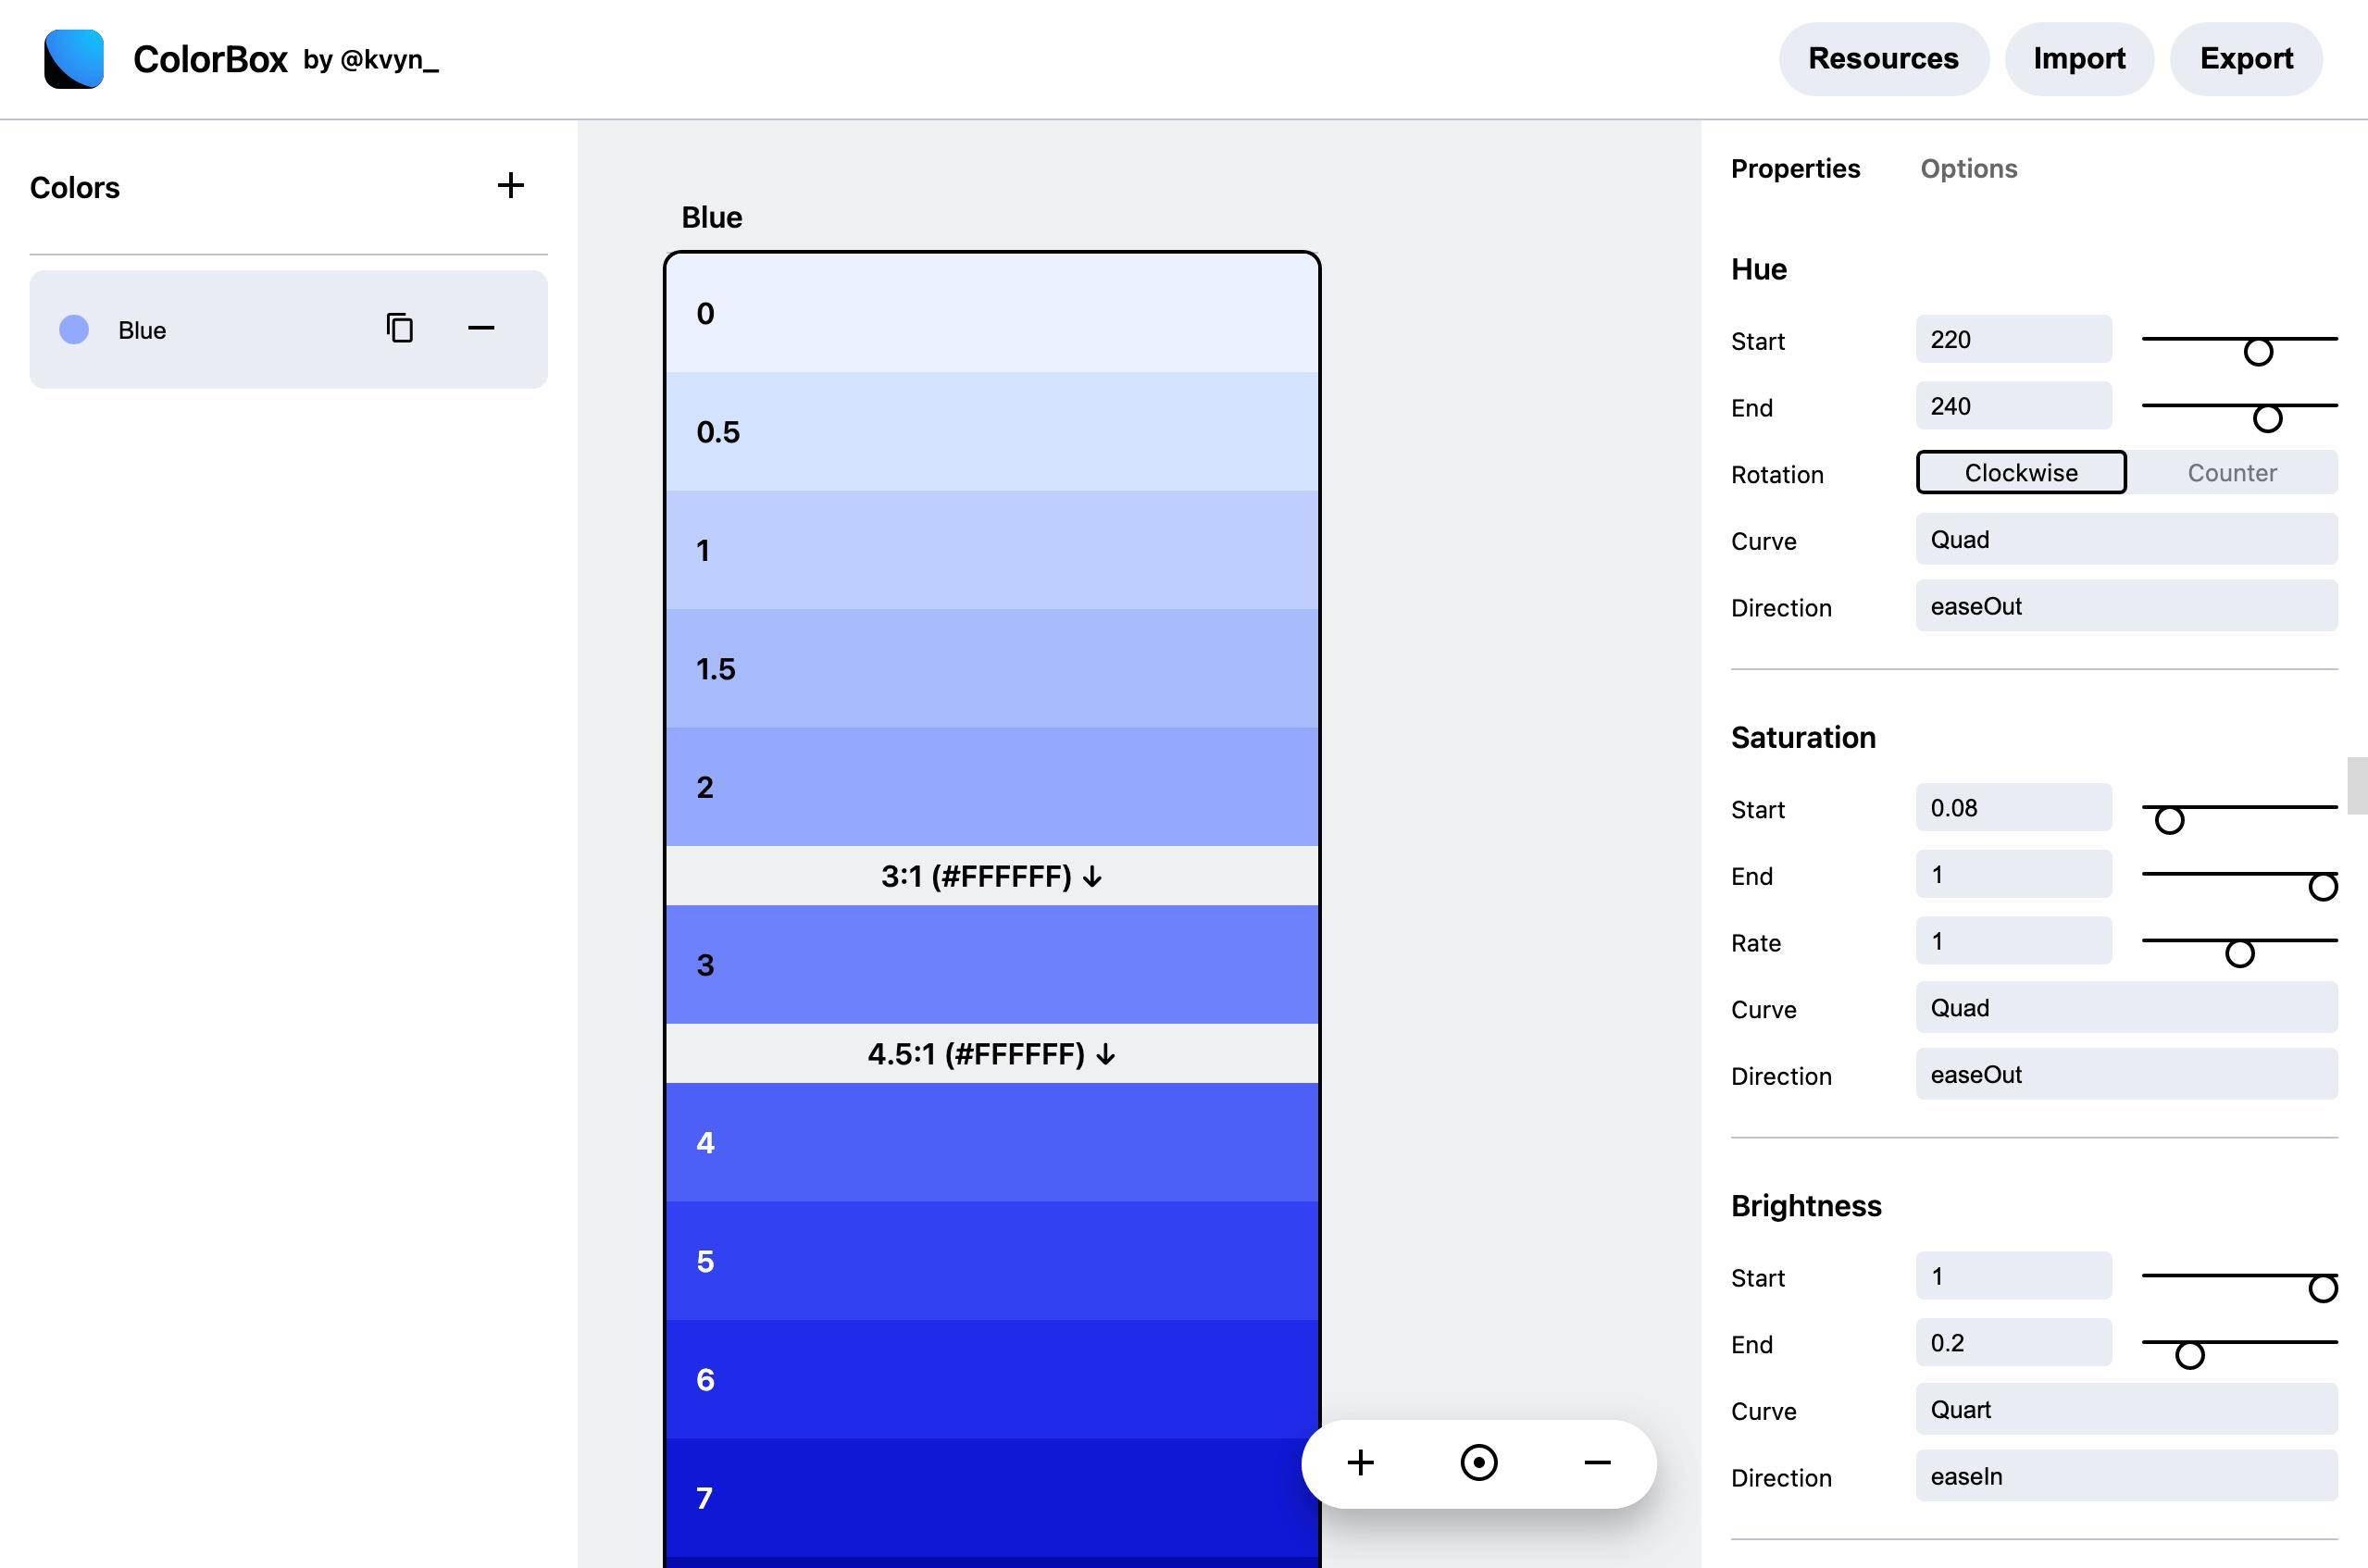Duplicate the Blue color with copy icon
This screenshot has width=2368, height=1568.
(x=400, y=328)
